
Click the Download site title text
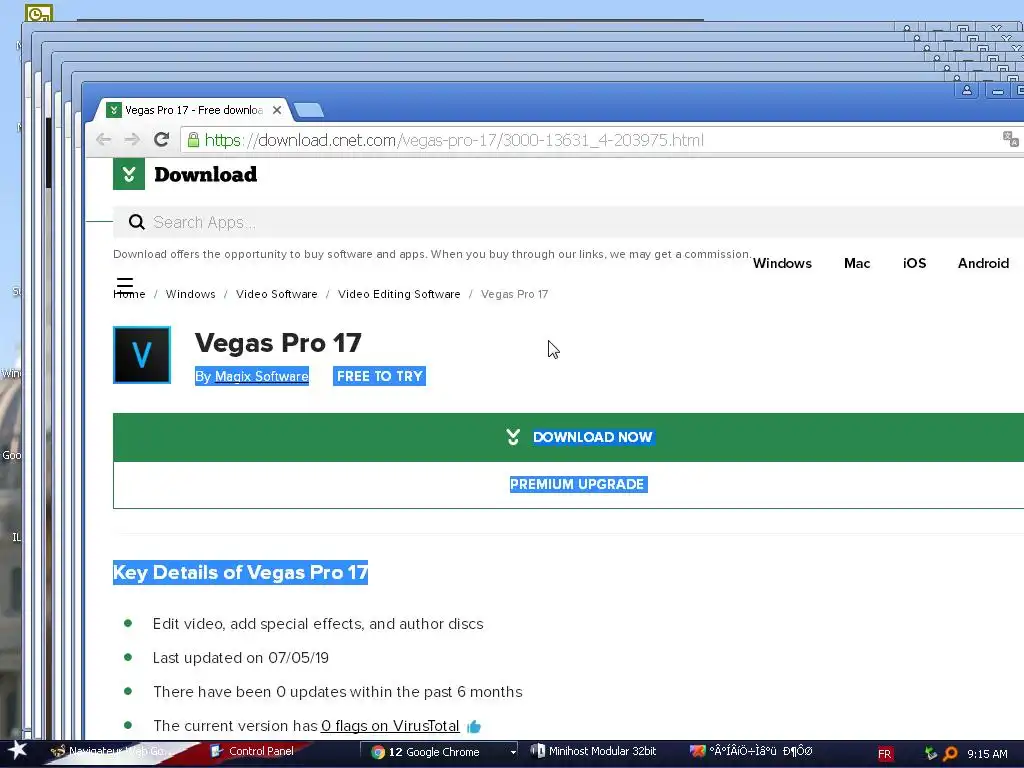(x=206, y=174)
